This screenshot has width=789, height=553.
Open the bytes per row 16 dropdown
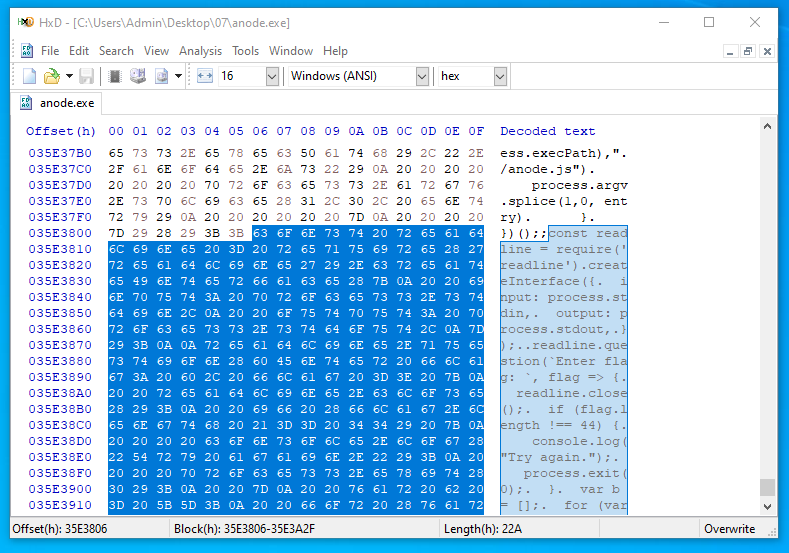click(272, 76)
